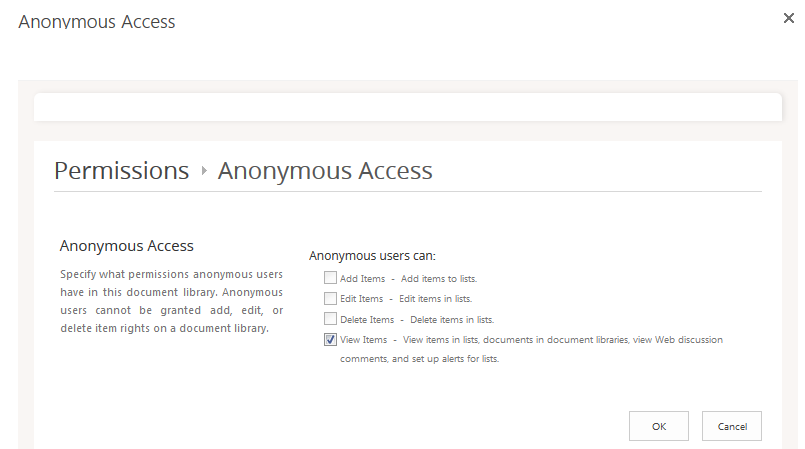Uncheck the View Items checkbox

pyautogui.click(x=330, y=340)
